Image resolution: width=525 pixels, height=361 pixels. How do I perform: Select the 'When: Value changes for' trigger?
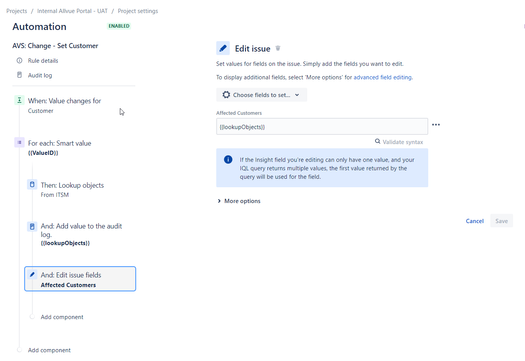click(x=64, y=101)
